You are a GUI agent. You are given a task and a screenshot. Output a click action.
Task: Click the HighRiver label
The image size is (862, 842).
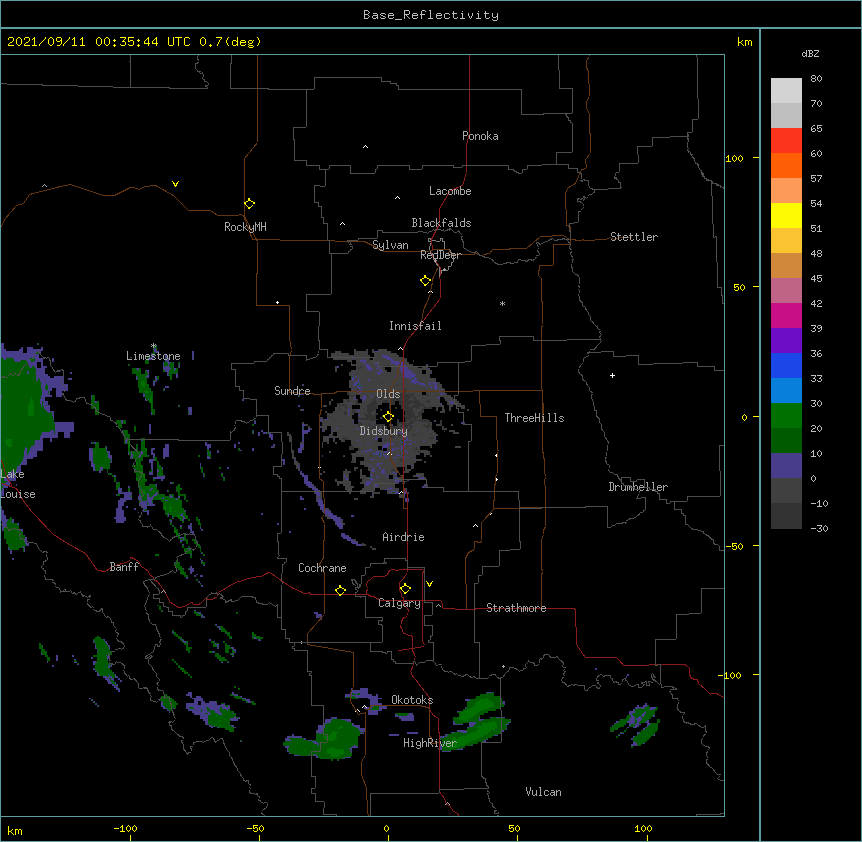coord(430,743)
